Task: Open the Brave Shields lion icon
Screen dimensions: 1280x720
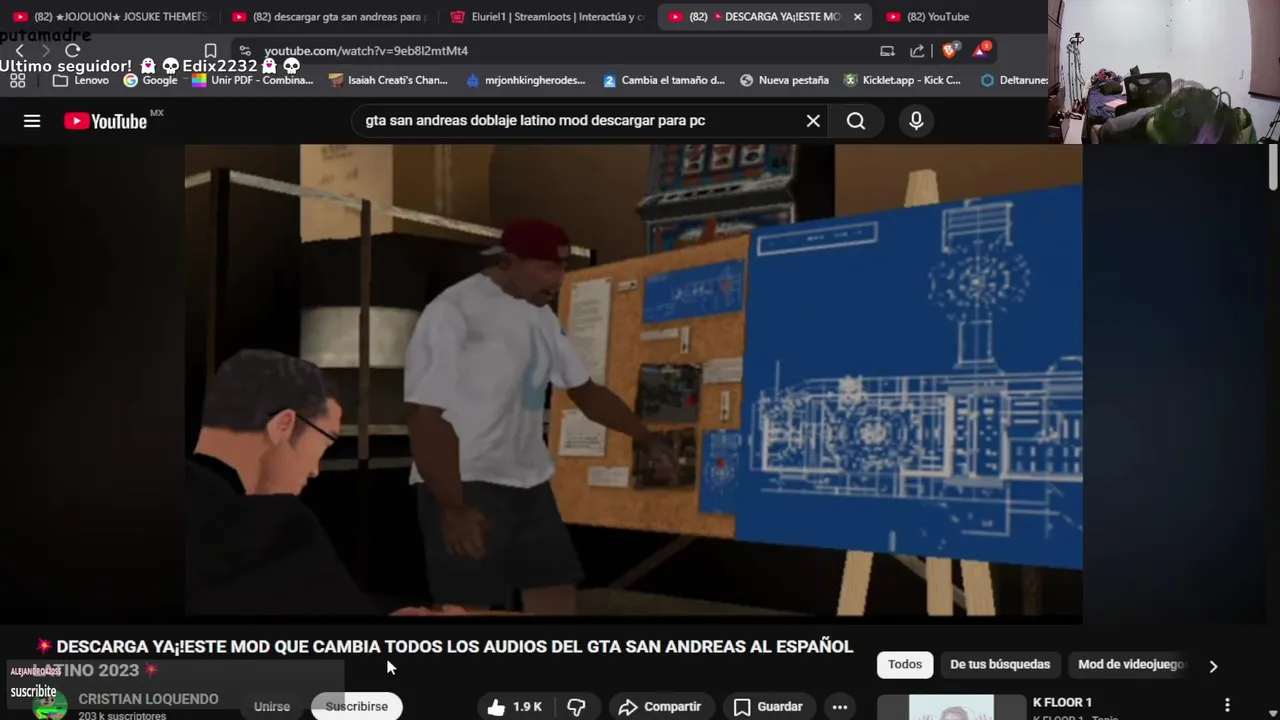Action: pos(950,50)
